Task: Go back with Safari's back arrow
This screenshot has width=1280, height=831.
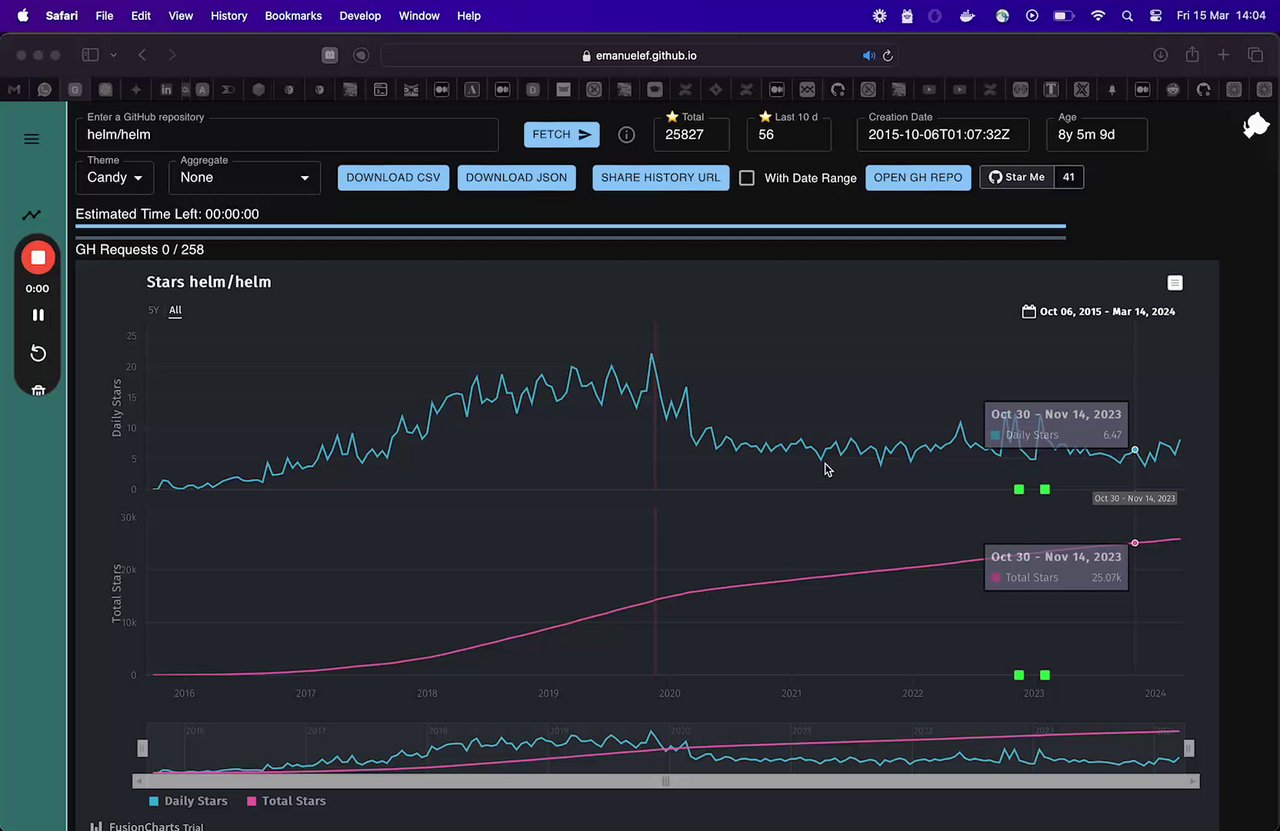Action: 142,56
